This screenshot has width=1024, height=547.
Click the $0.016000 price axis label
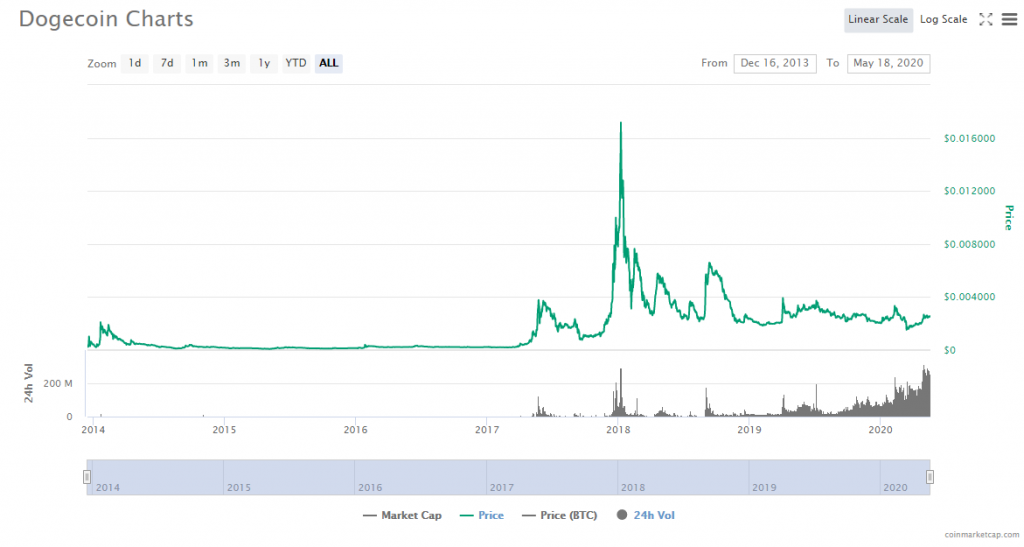pos(969,138)
